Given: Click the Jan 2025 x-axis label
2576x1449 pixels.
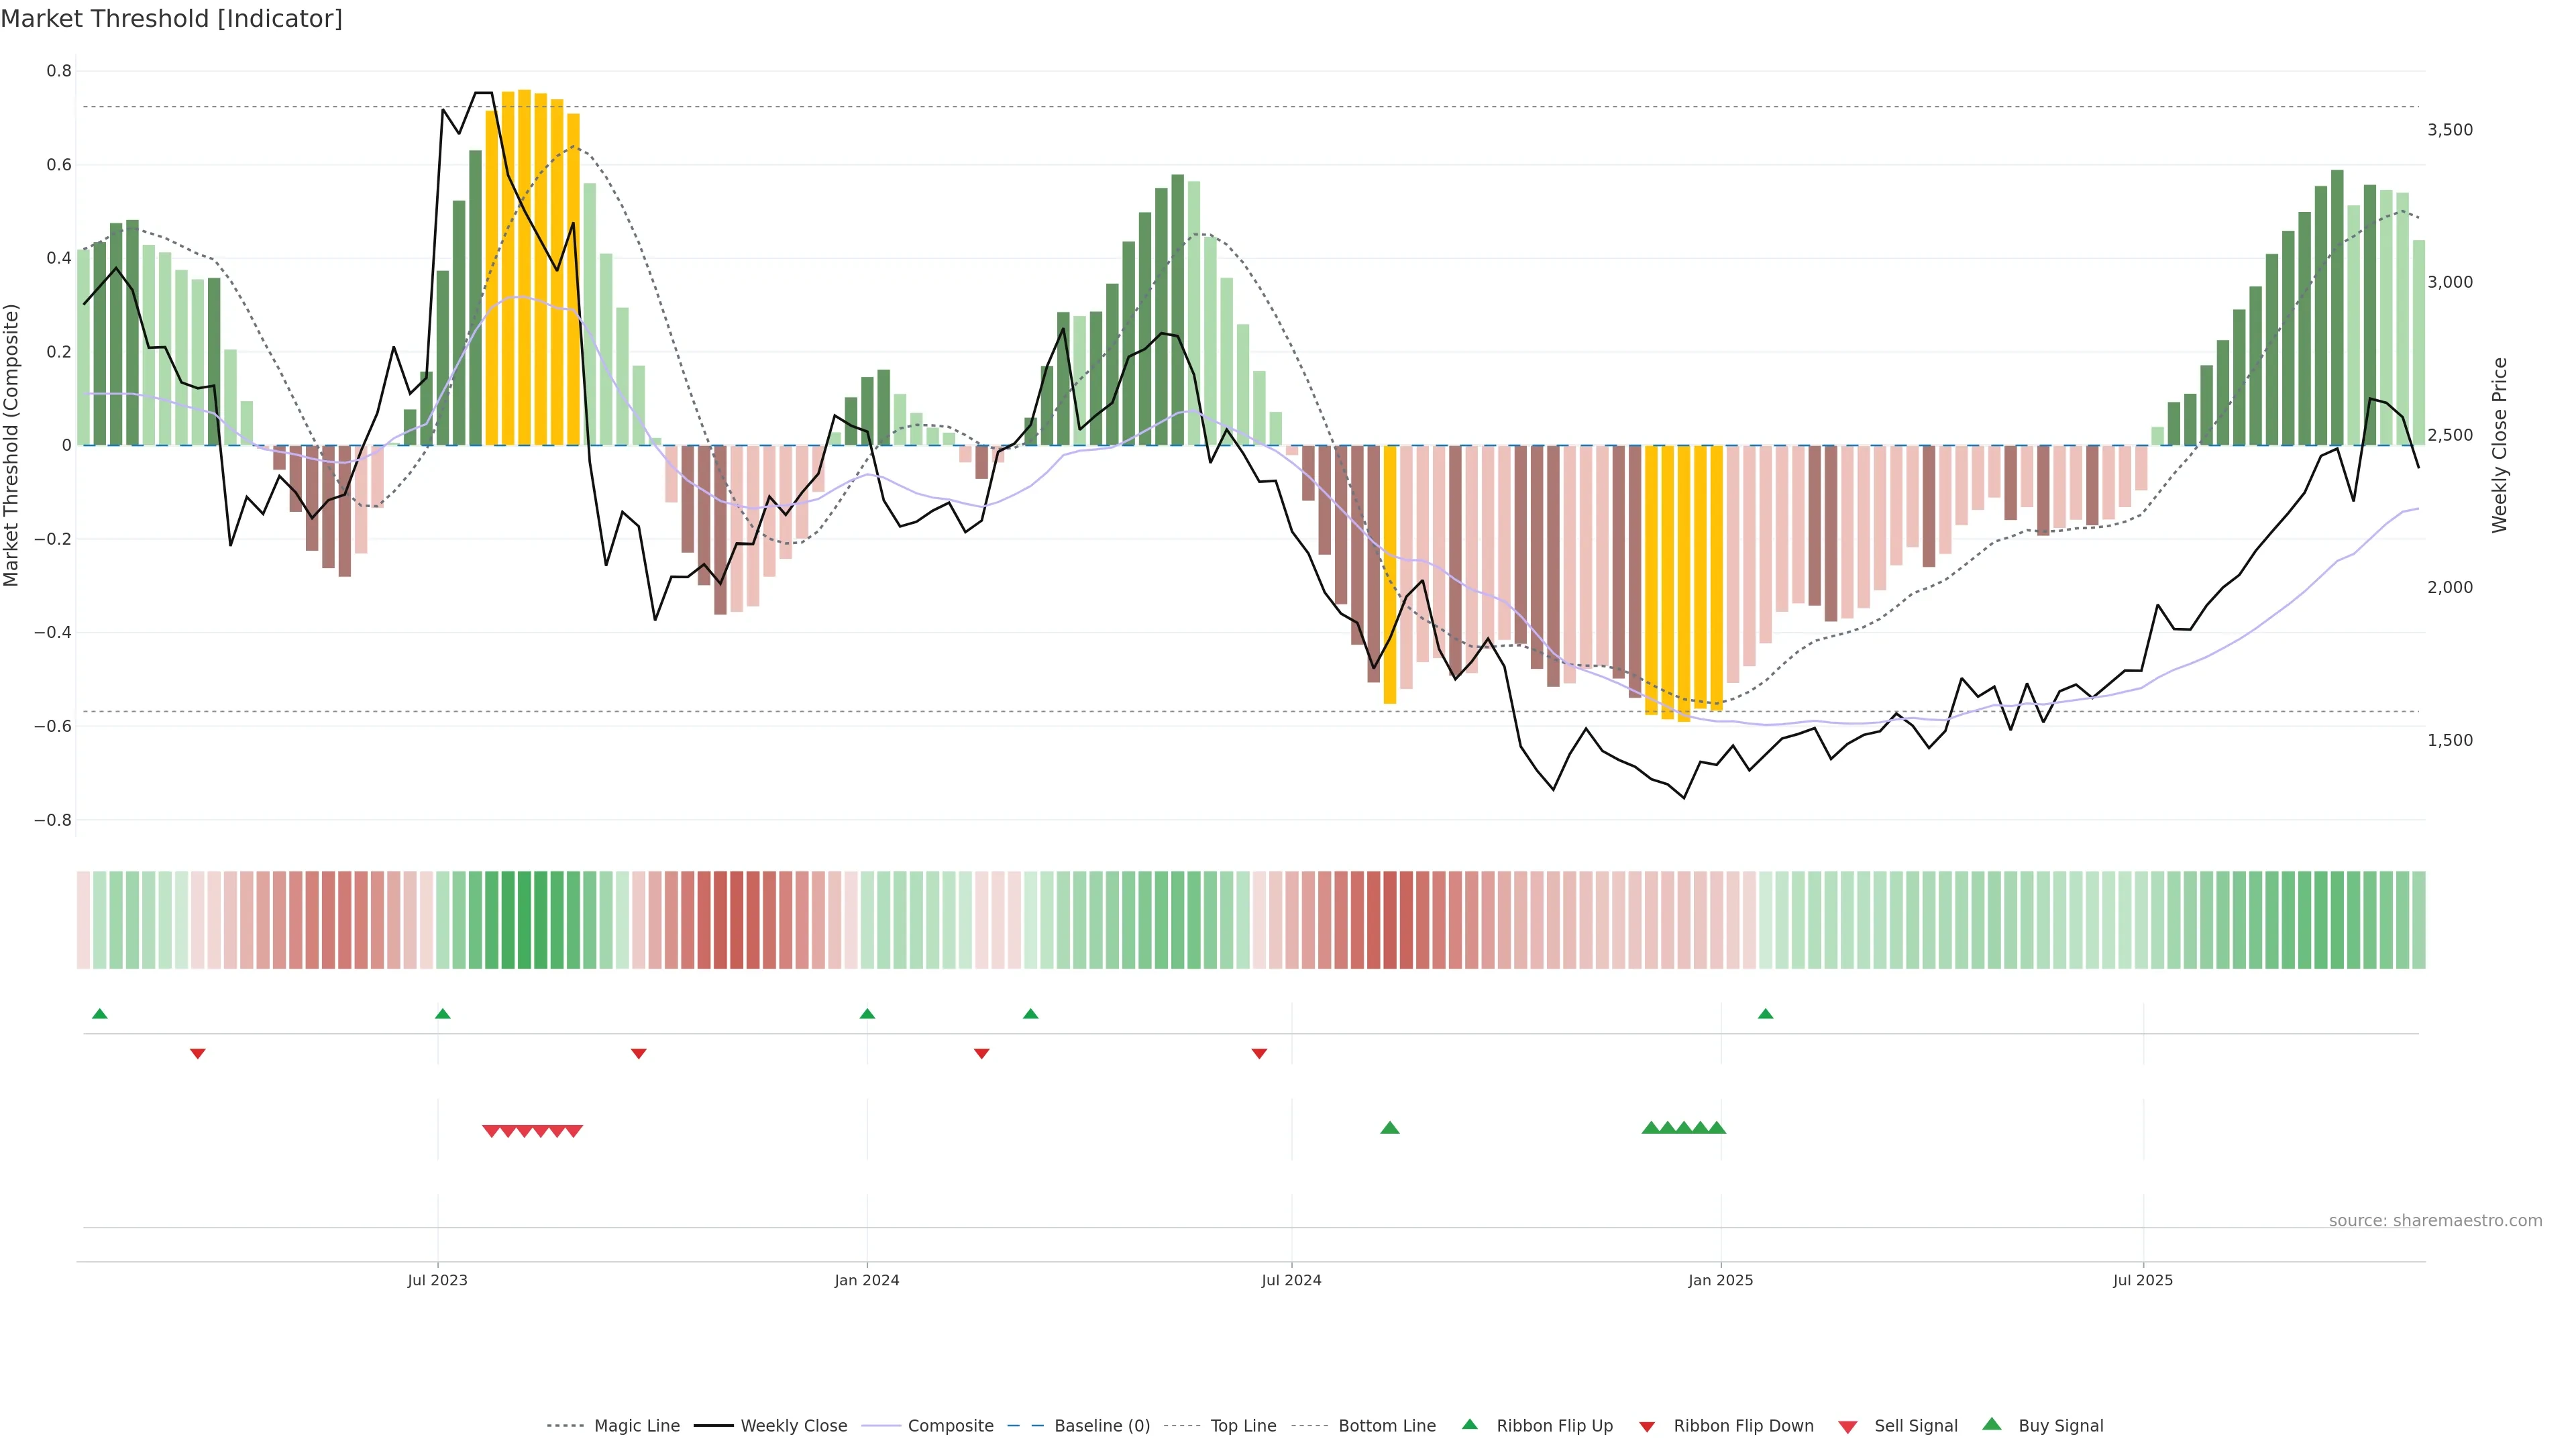Looking at the screenshot, I should coord(1720,1280).
